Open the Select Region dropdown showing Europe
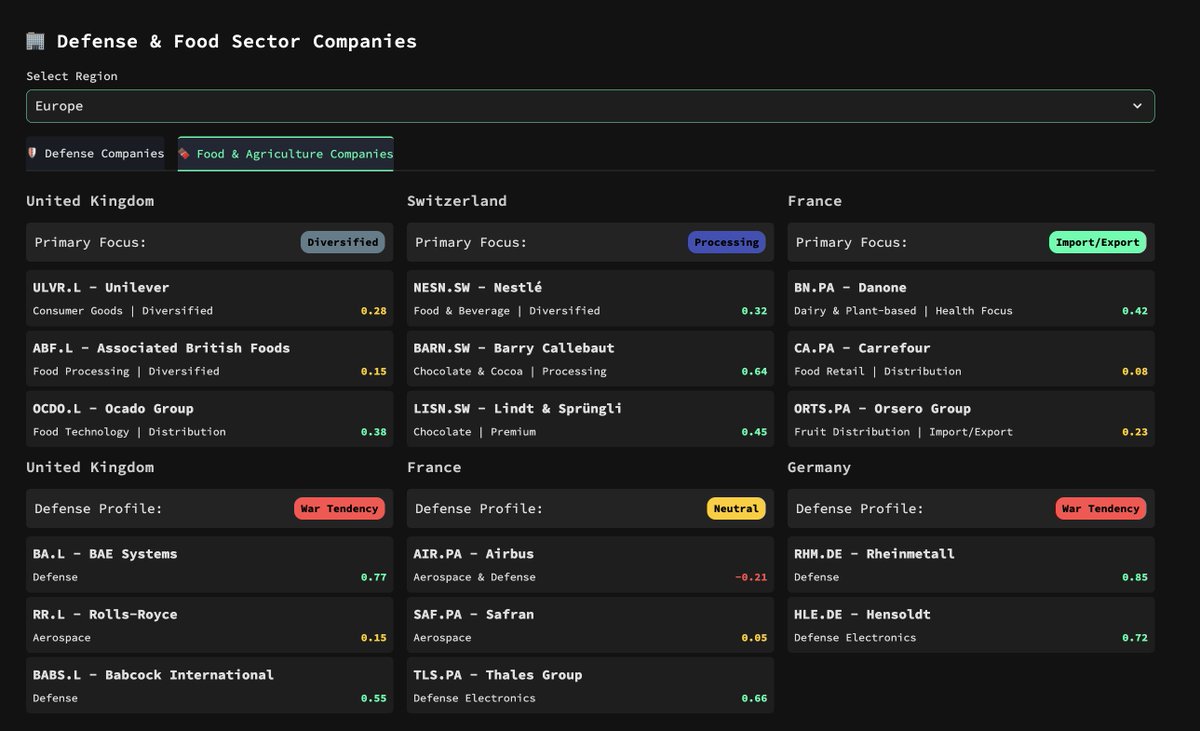 tap(590, 106)
